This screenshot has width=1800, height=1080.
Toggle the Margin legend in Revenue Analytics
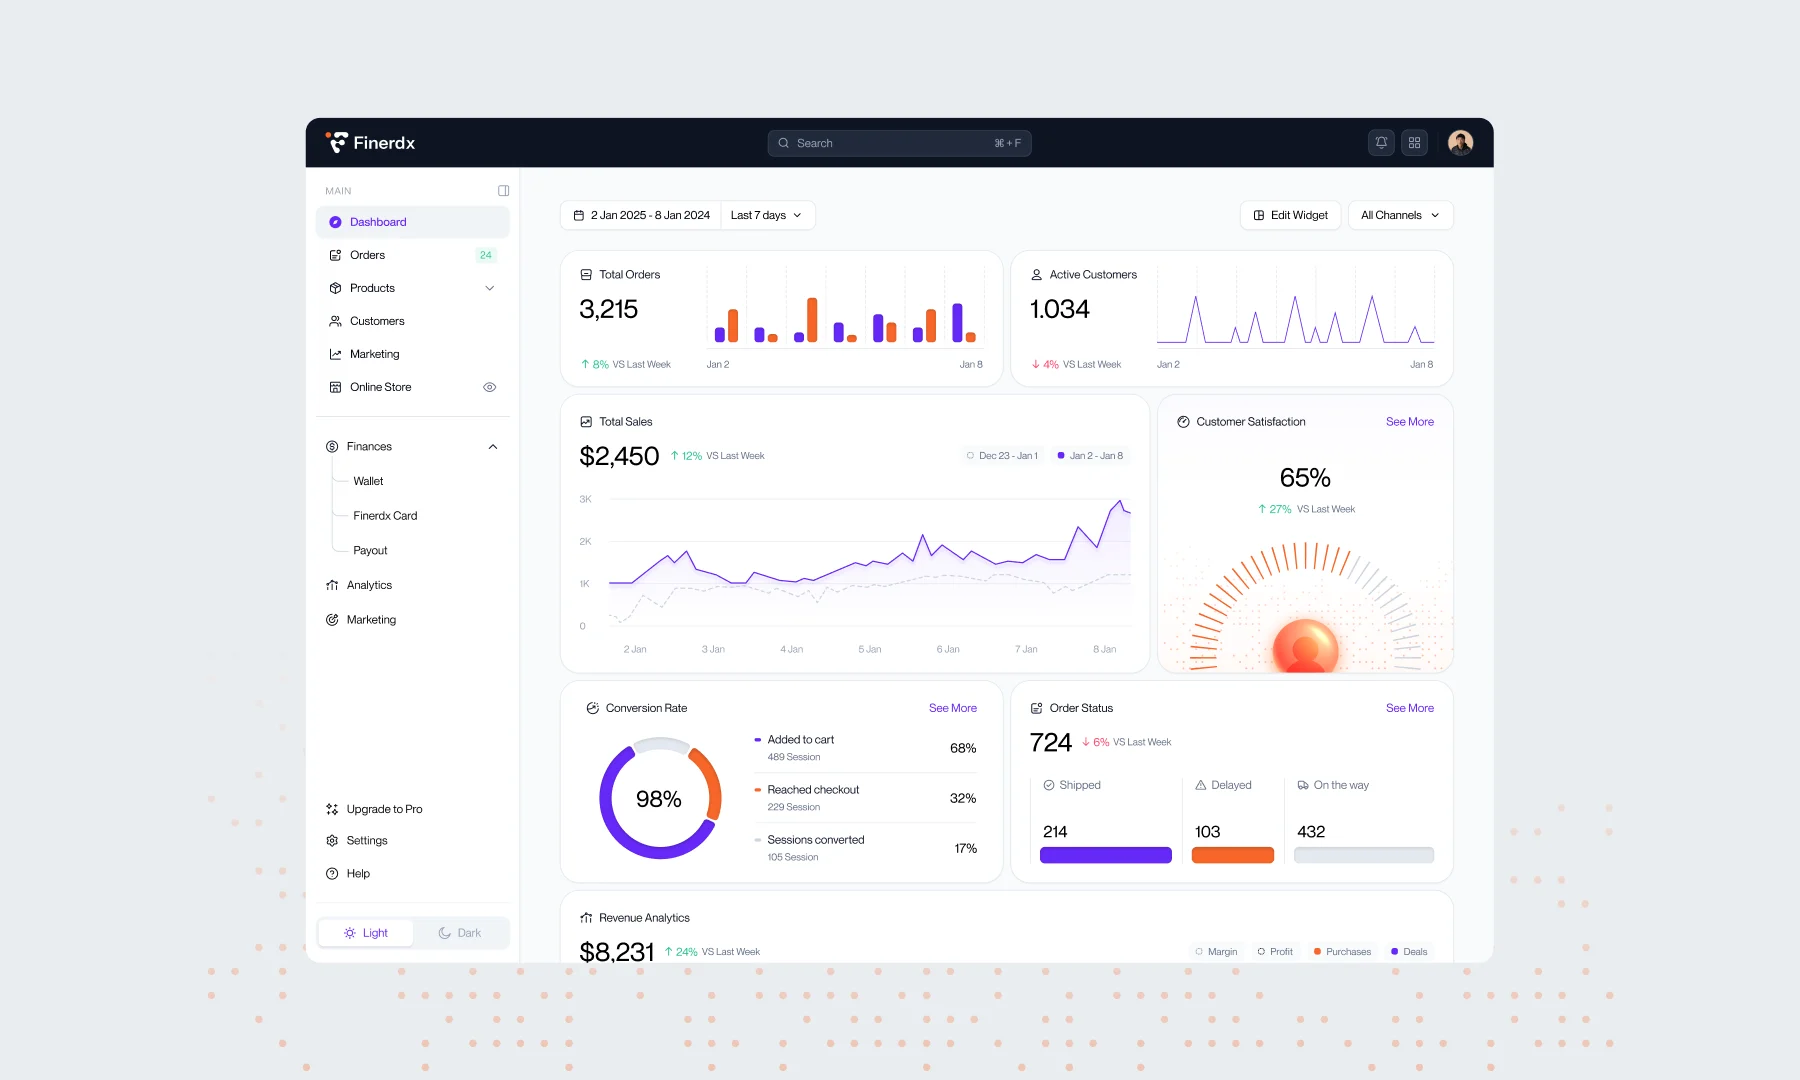(x=1216, y=952)
